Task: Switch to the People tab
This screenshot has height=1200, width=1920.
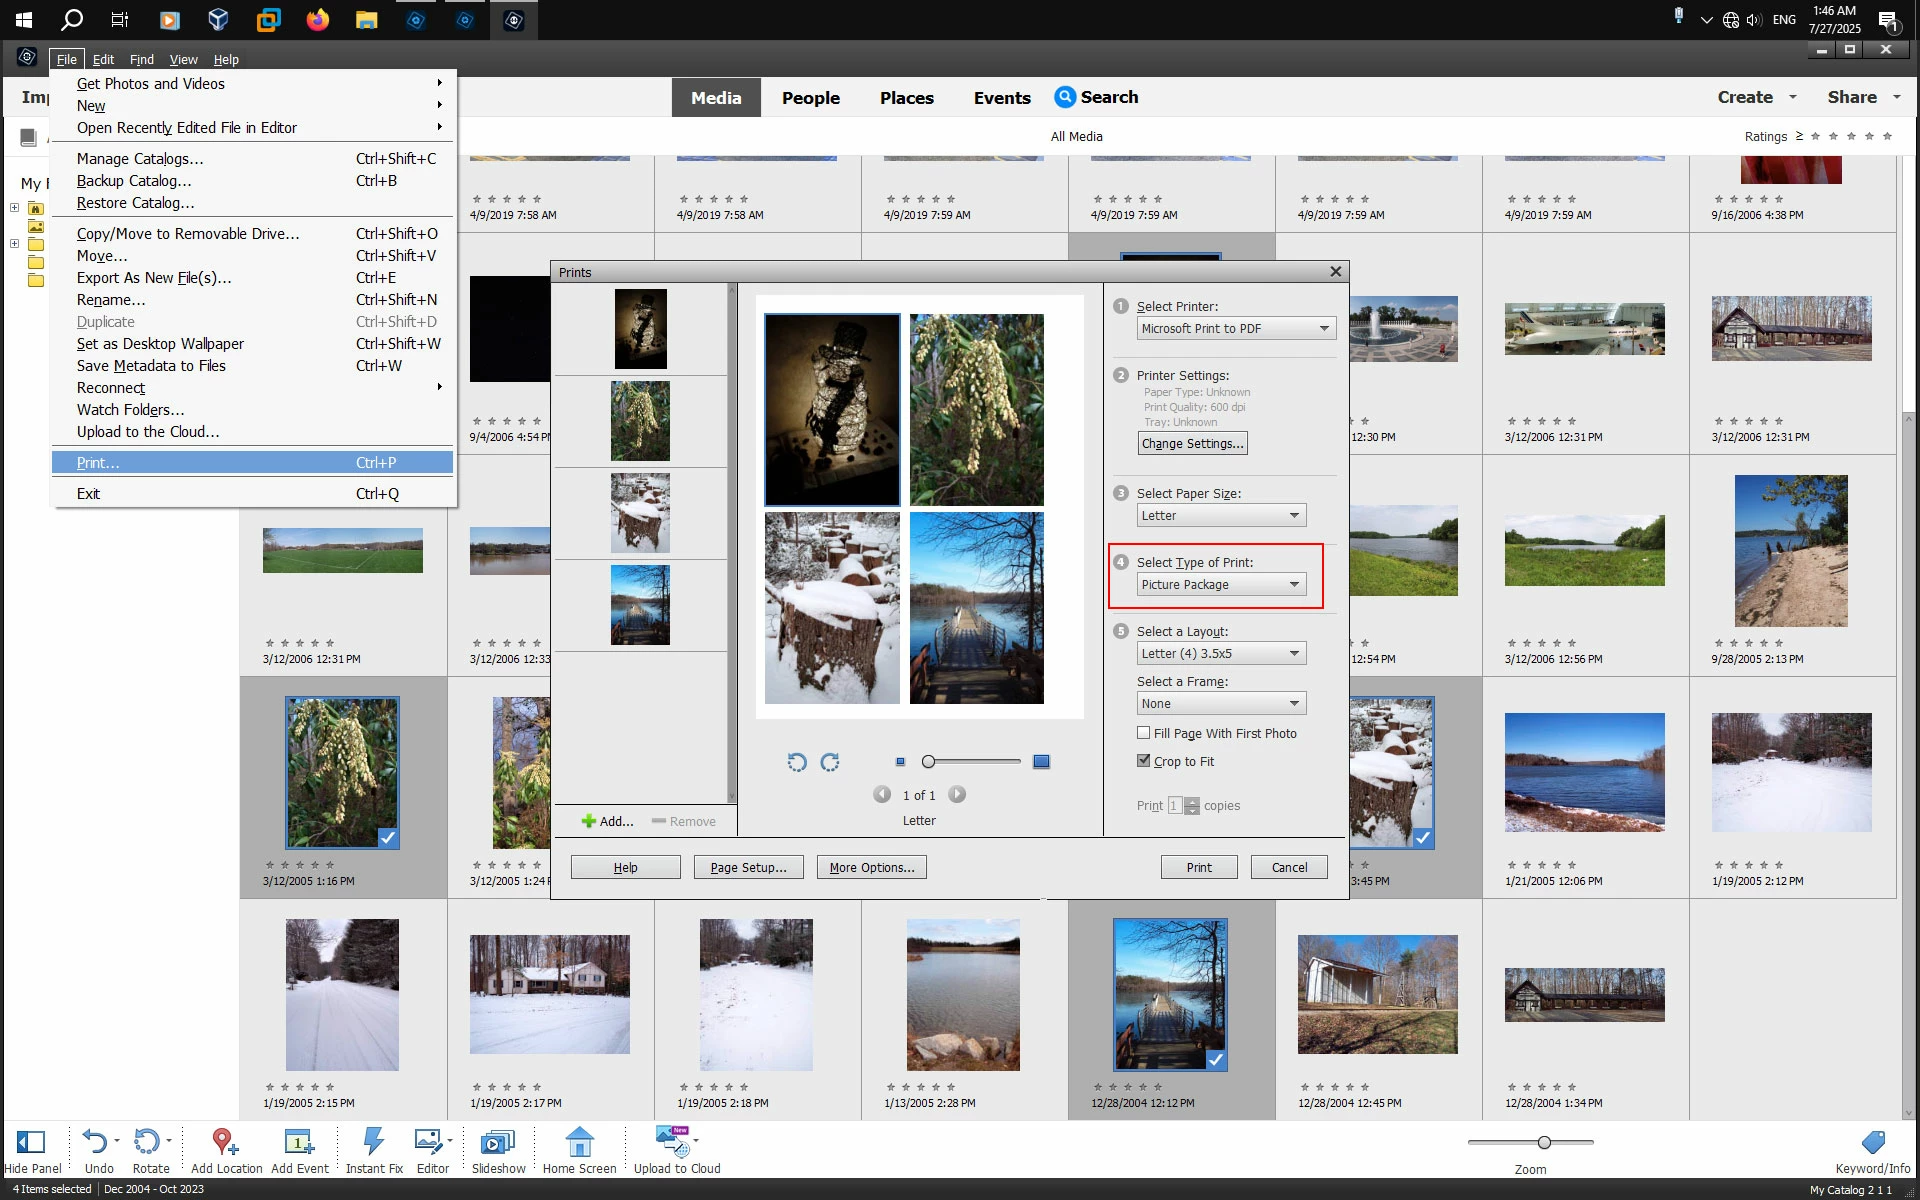Action: (x=810, y=98)
